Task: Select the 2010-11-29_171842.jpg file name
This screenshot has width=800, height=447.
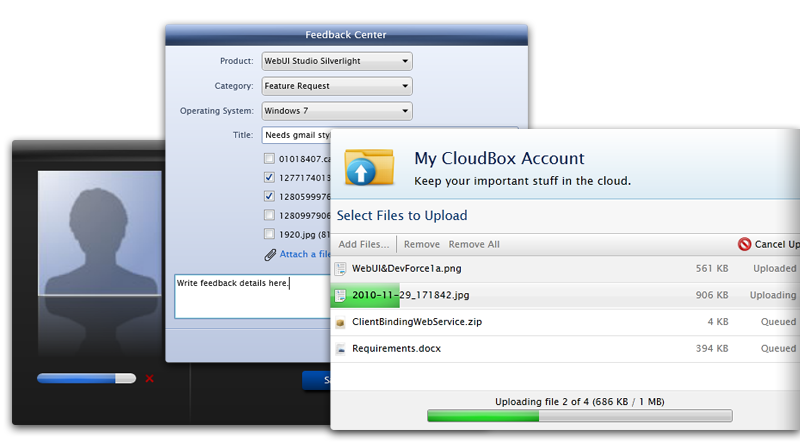Action: 411,295
